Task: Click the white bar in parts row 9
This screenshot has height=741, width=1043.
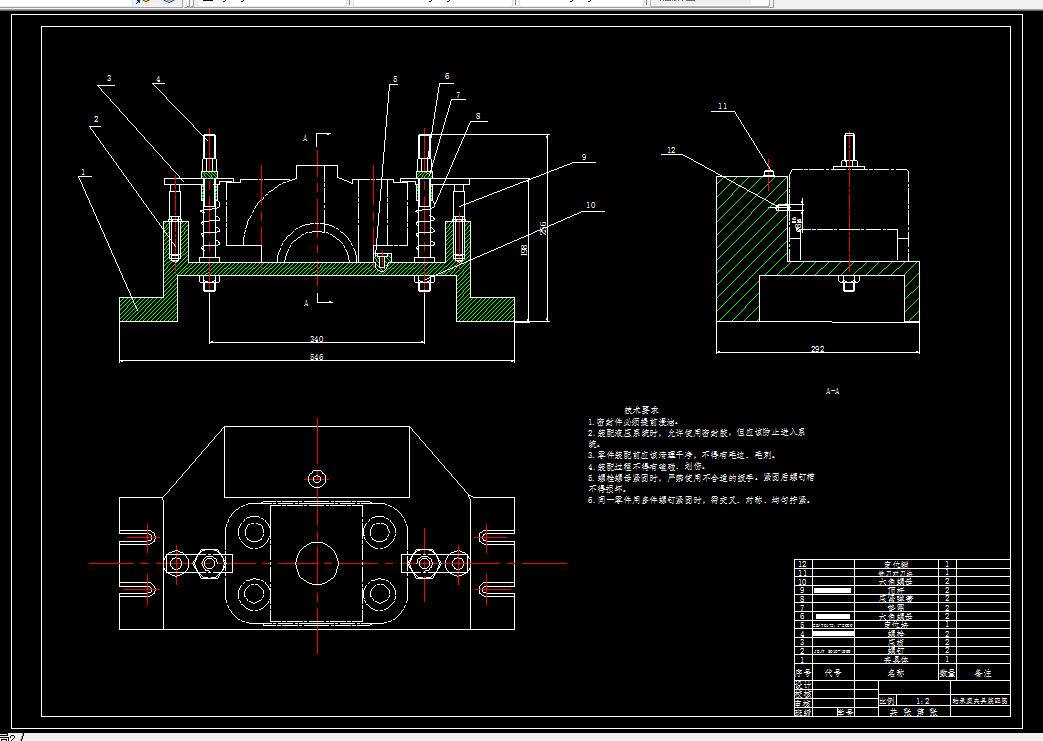Action: 833,590
